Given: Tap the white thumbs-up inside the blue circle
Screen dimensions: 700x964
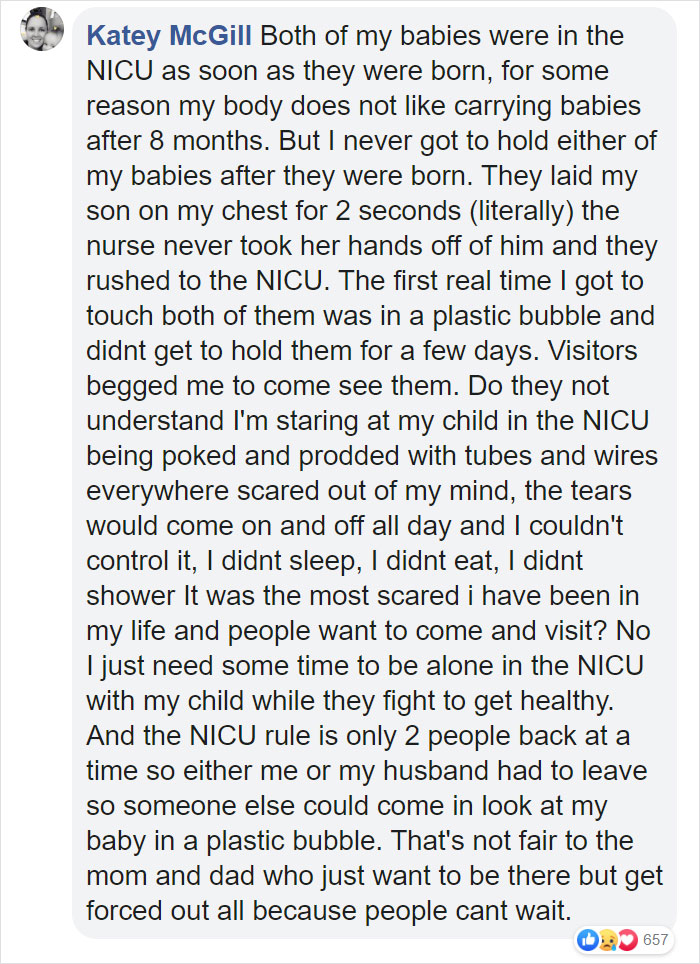Looking at the screenshot, I should click(589, 939).
